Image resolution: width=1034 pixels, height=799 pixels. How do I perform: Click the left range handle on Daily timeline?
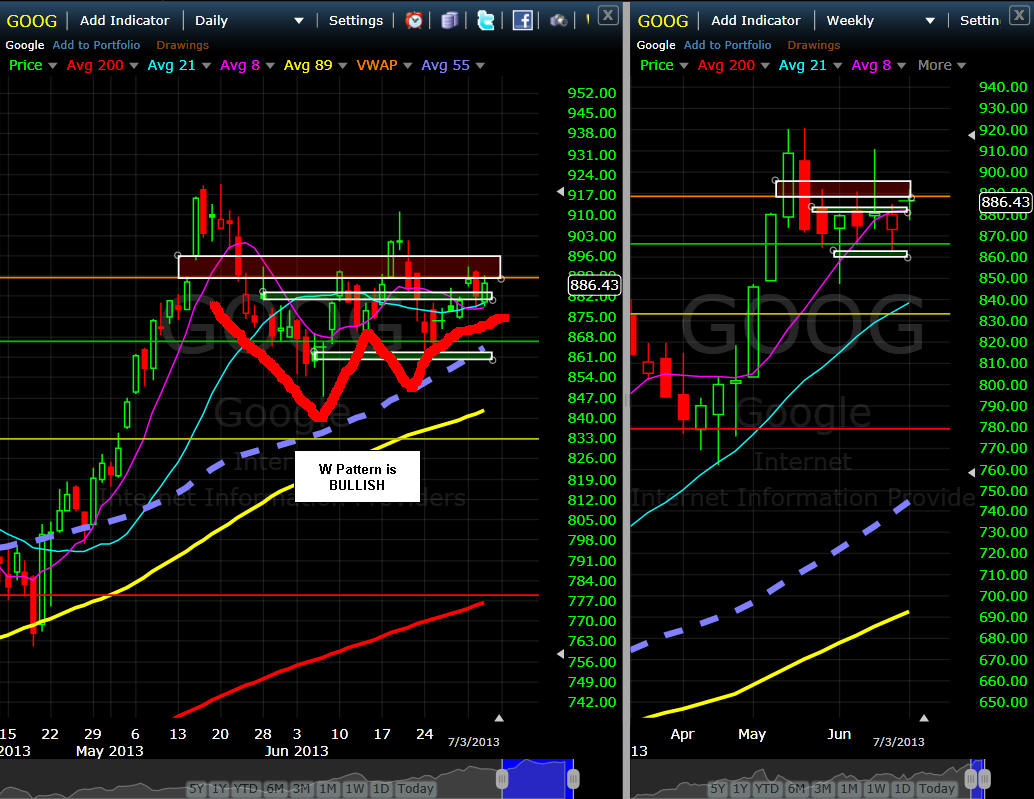tap(502, 779)
